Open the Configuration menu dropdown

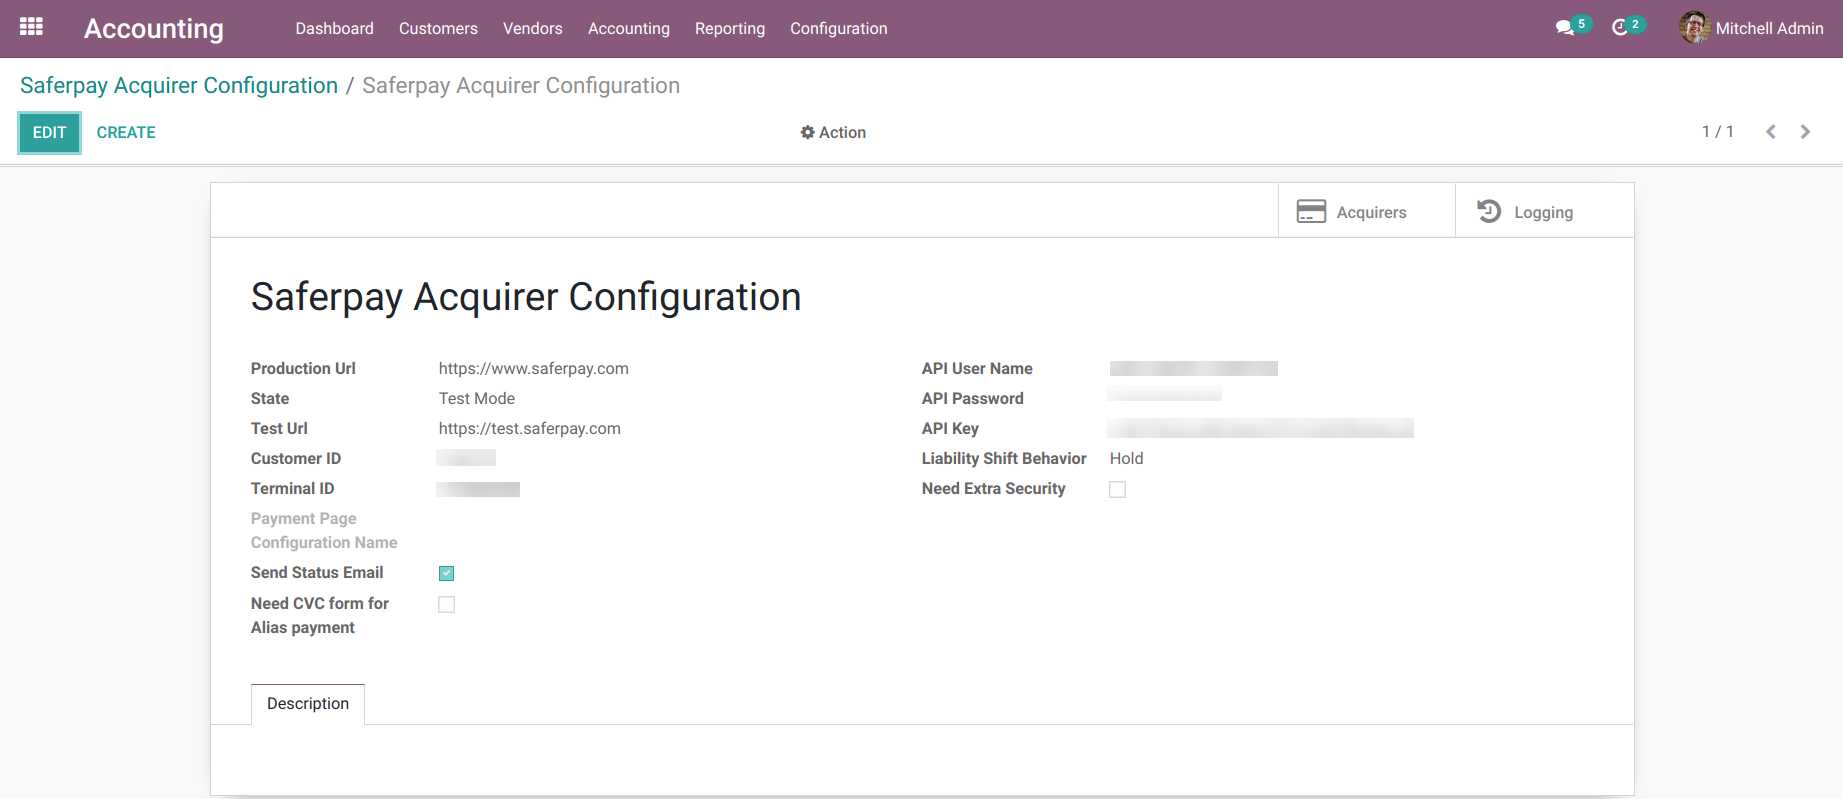[838, 28]
